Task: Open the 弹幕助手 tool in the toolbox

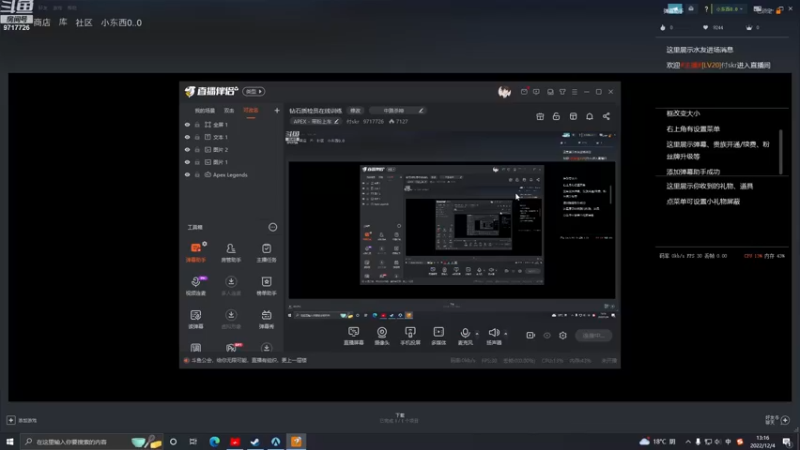Action: coord(196,253)
